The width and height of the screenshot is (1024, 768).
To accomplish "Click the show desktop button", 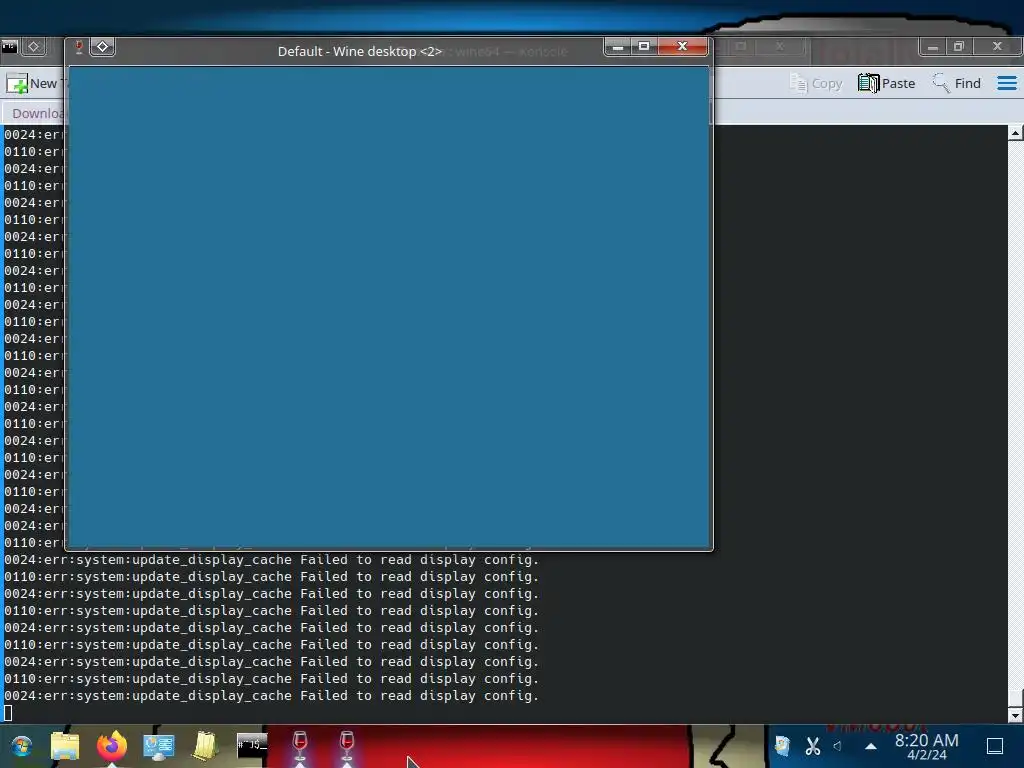I will click(995, 746).
